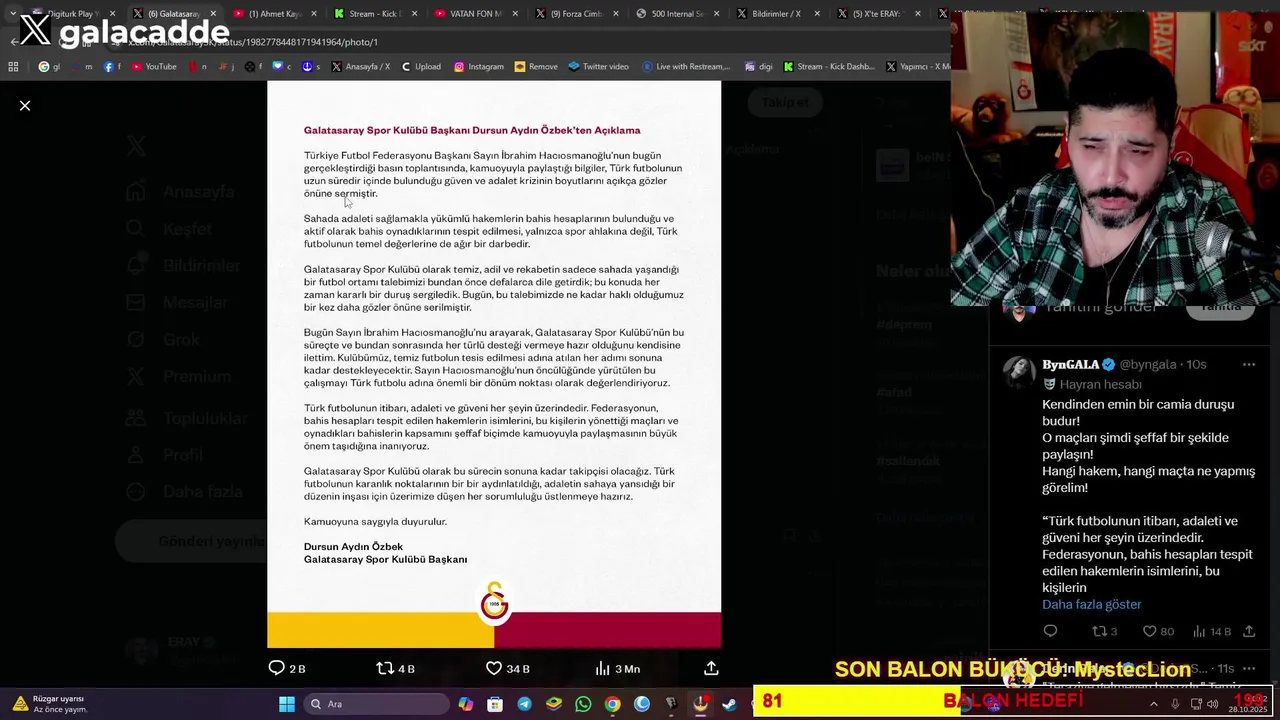Open the BynGALA profile name
This screenshot has width=1280, height=720.
pos(1070,364)
